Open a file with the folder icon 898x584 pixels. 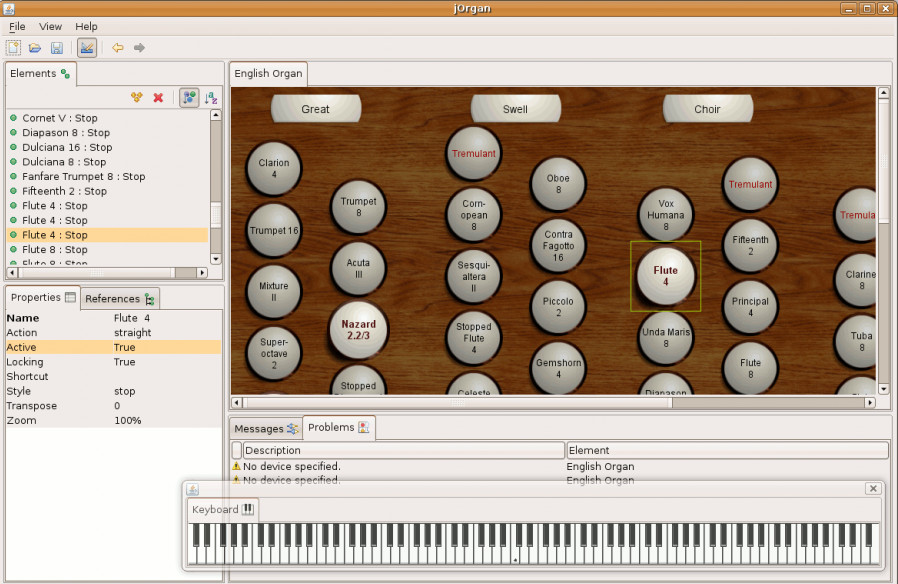coord(35,47)
